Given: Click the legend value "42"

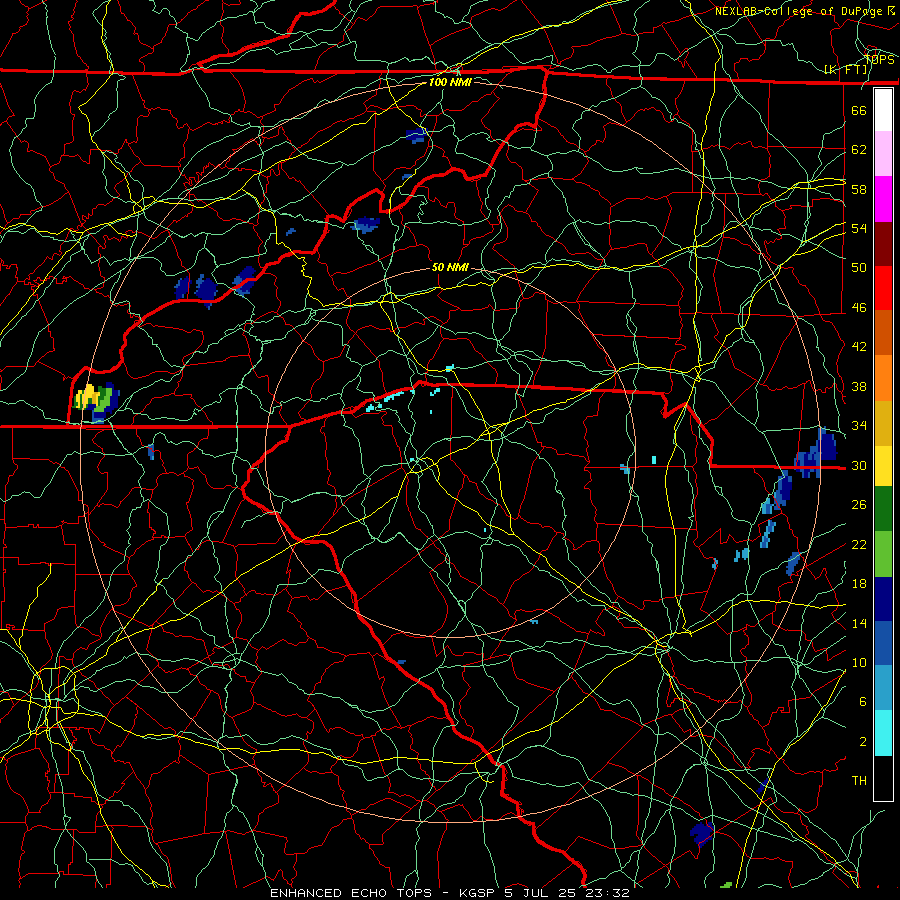Looking at the screenshot, I should point(859,347).
